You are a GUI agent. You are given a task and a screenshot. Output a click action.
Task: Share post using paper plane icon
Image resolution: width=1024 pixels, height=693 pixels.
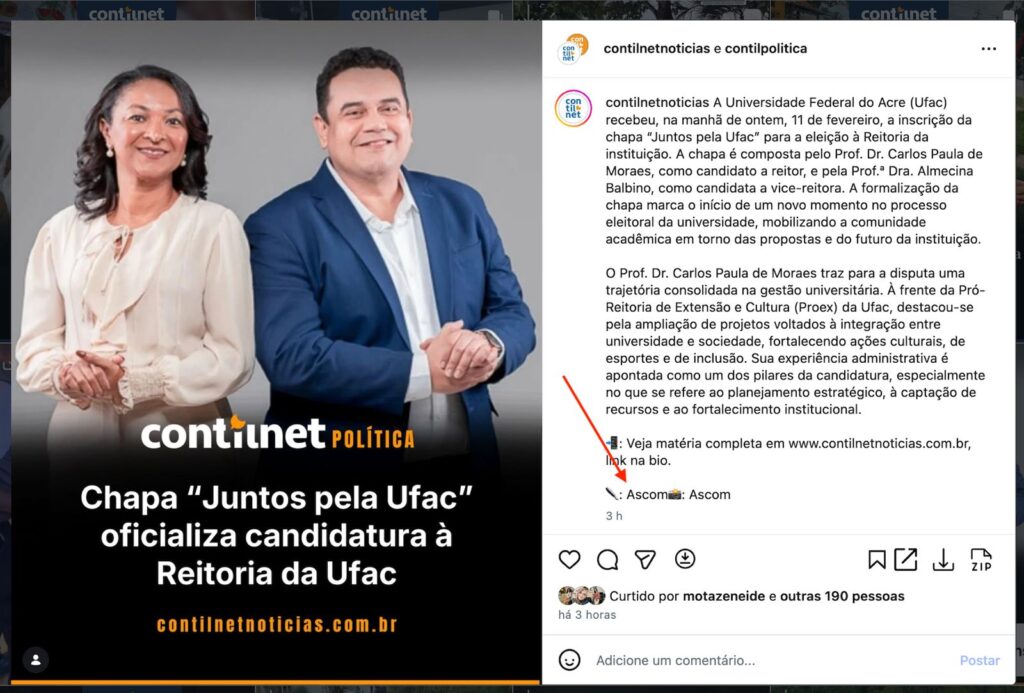645,560
